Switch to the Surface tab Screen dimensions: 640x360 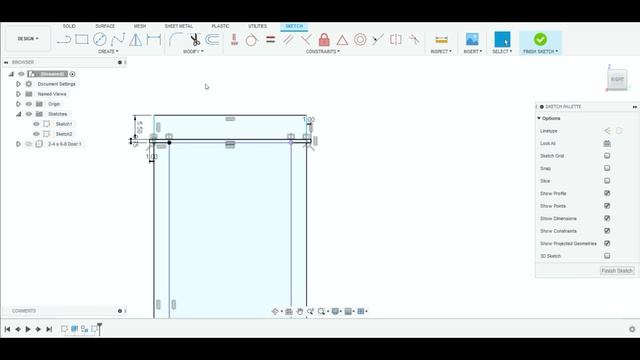pyautogui.click(x=105, y=26)
